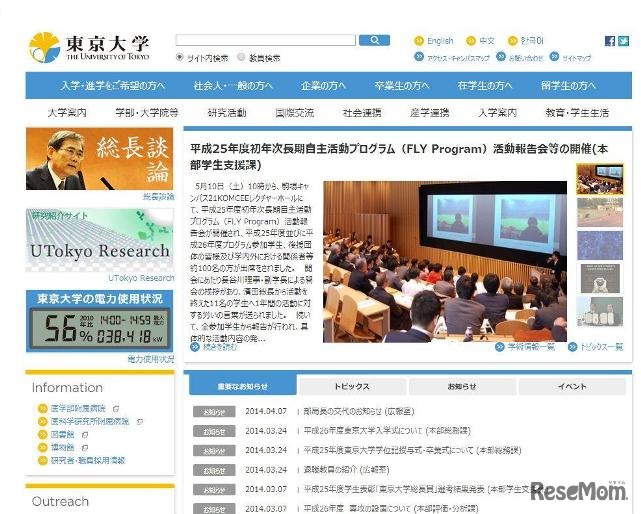The width and height of the screenshot is (641, 514).
Task: Click external-link icon after 医学部附属病院
Action: coord(116,409)
